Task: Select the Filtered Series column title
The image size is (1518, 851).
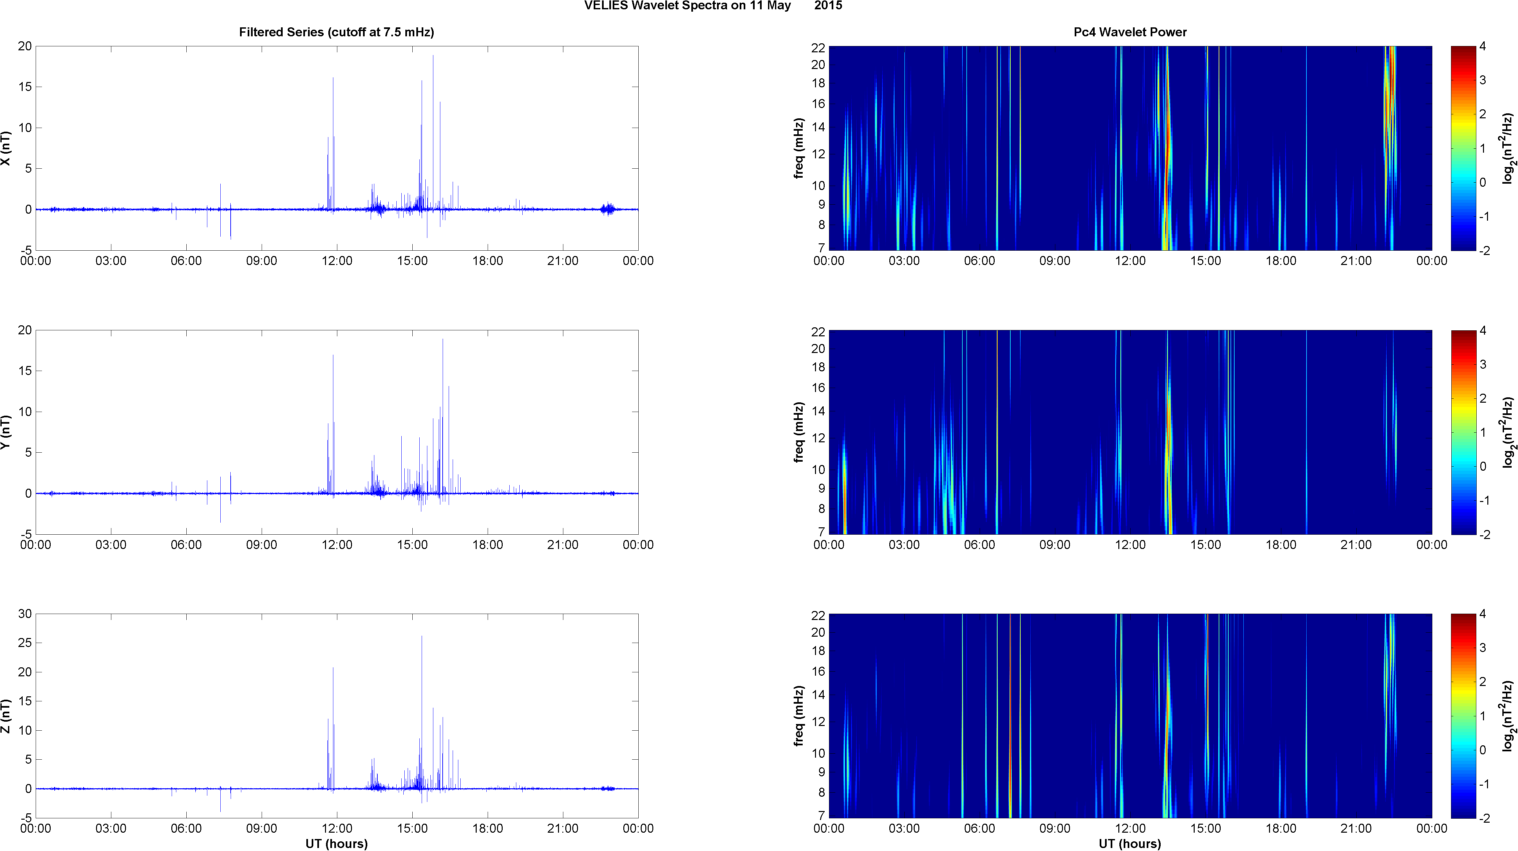Action: [336, 32]
